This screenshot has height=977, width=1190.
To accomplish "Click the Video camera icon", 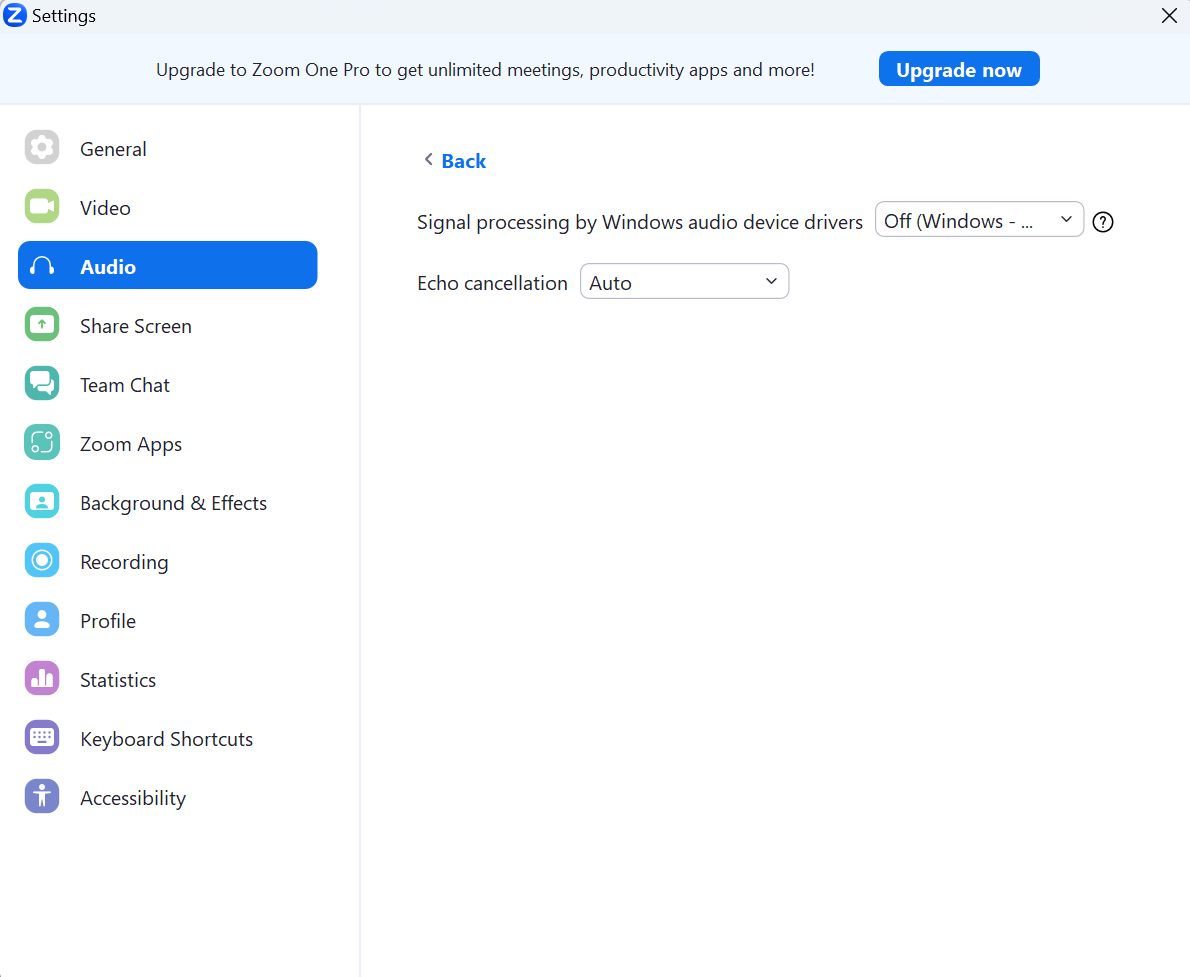I will [x=42, y=206].
